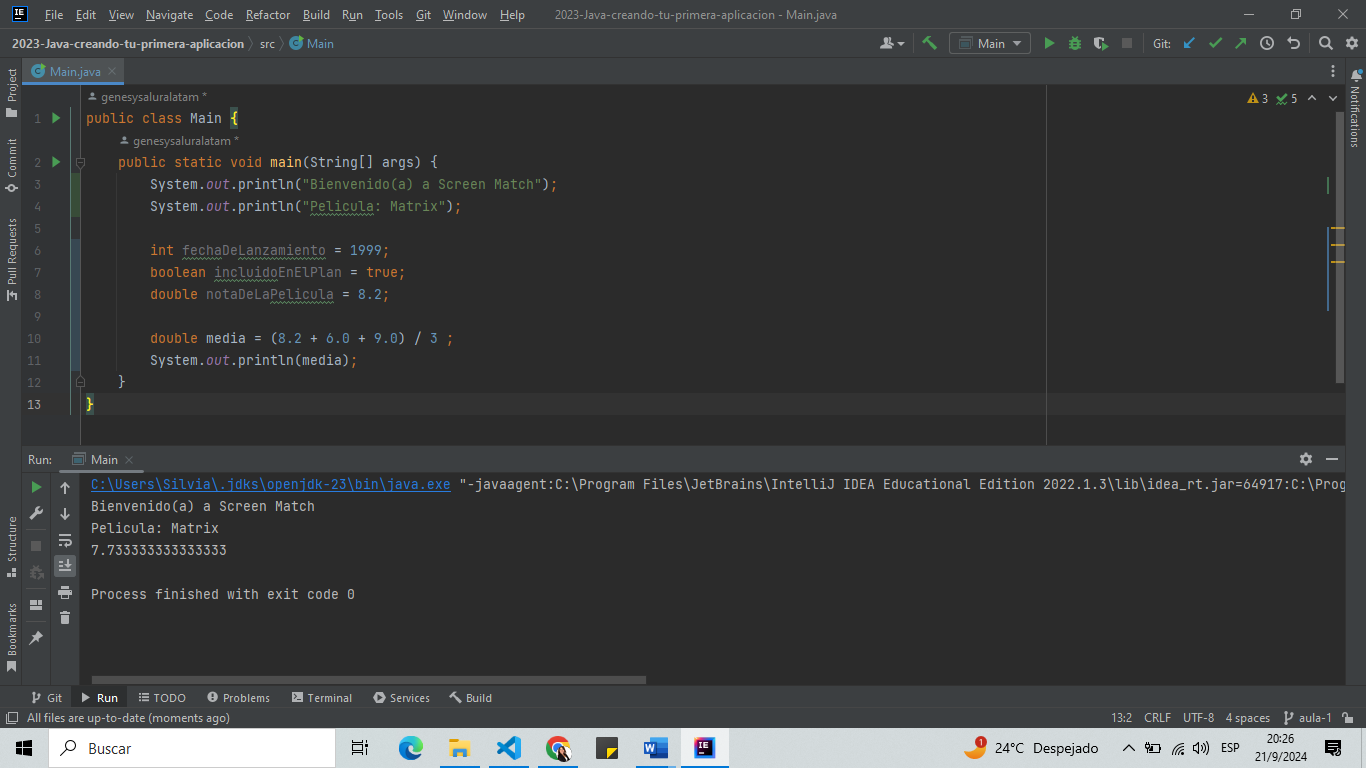Image resolution: width=1366 pixels, height=768 pixels.
Task: Click the warnings indicator showing 3
Action: (1258, 98)
